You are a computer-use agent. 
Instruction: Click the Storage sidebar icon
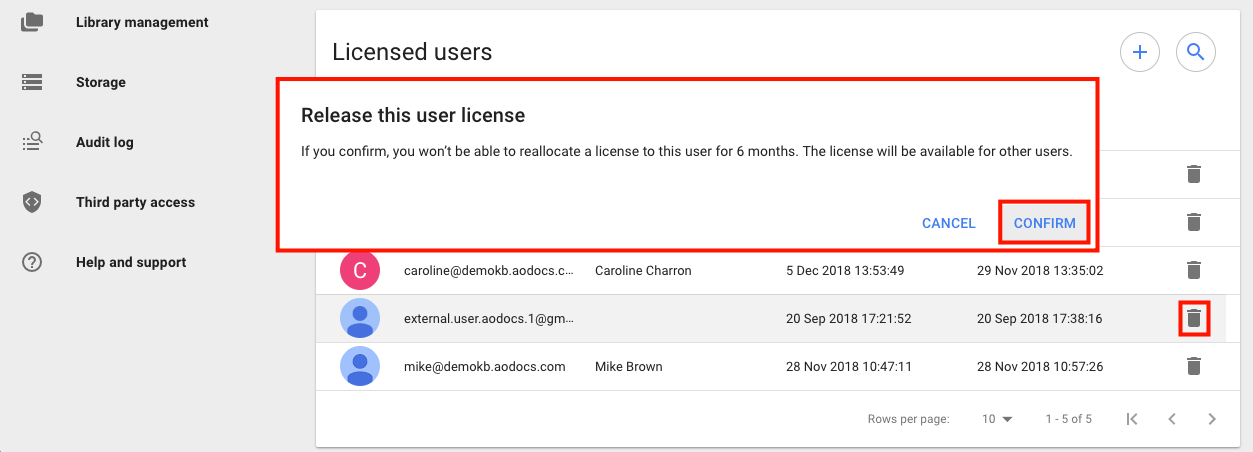click(x=32, y=82)
